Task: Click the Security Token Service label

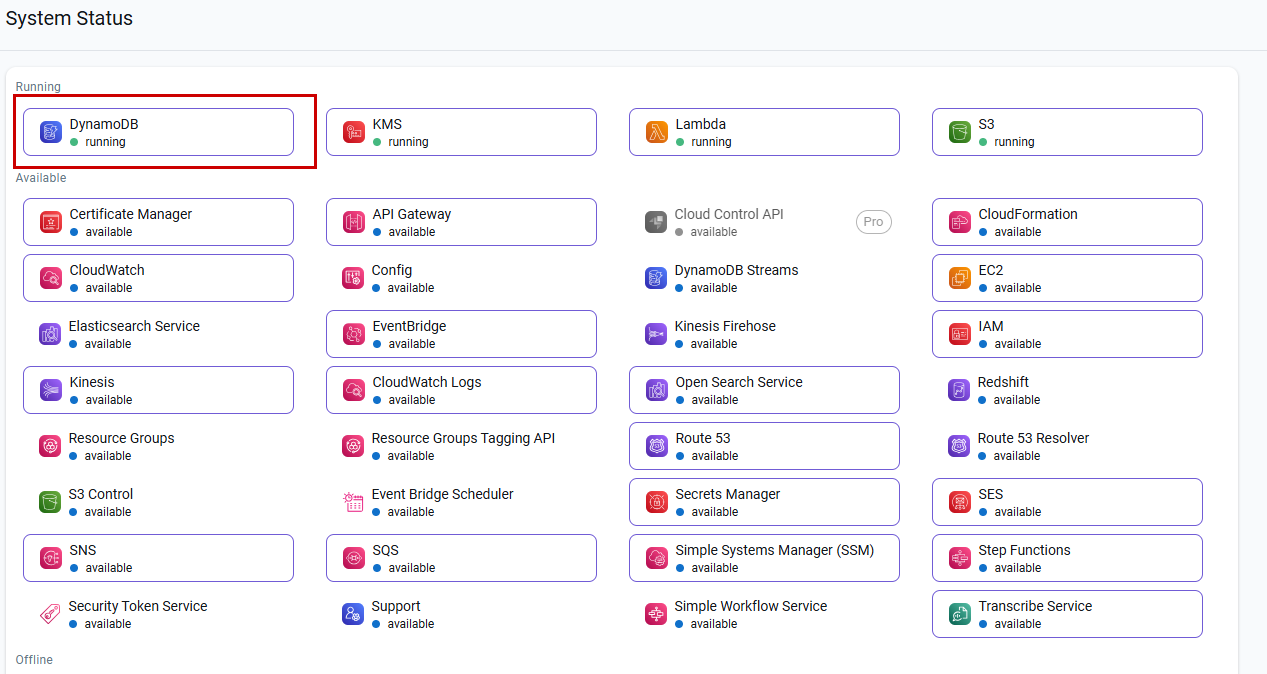Action: (x=138, y=606)
